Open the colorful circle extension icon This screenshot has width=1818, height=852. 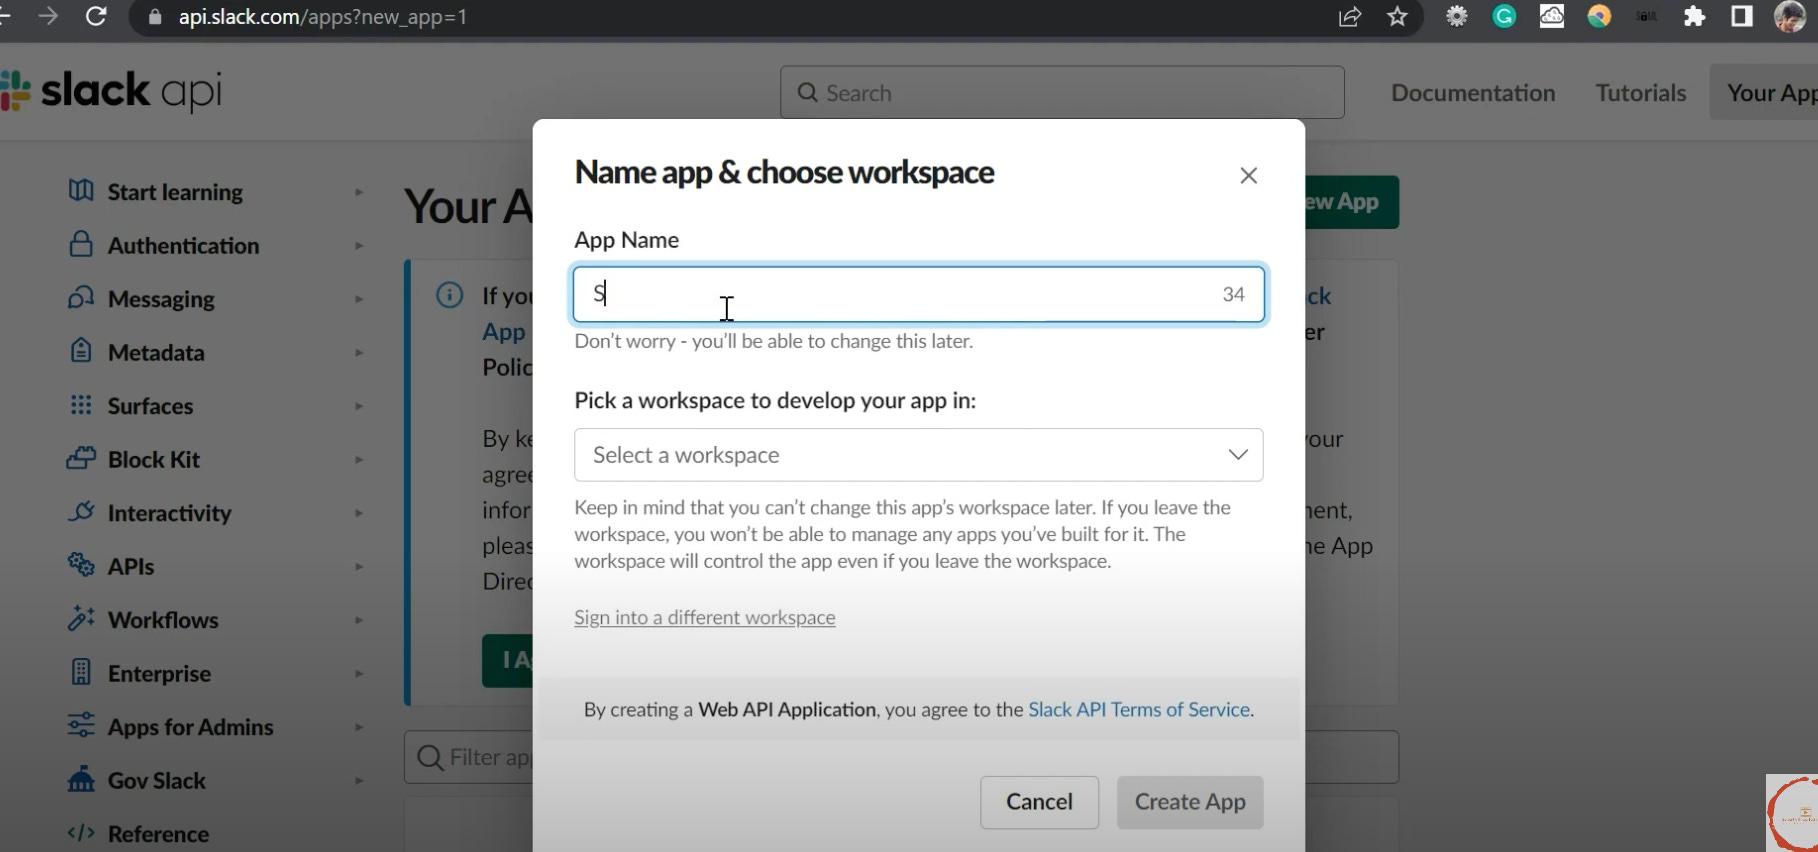pyautogui.click(x=1599, y=17)
